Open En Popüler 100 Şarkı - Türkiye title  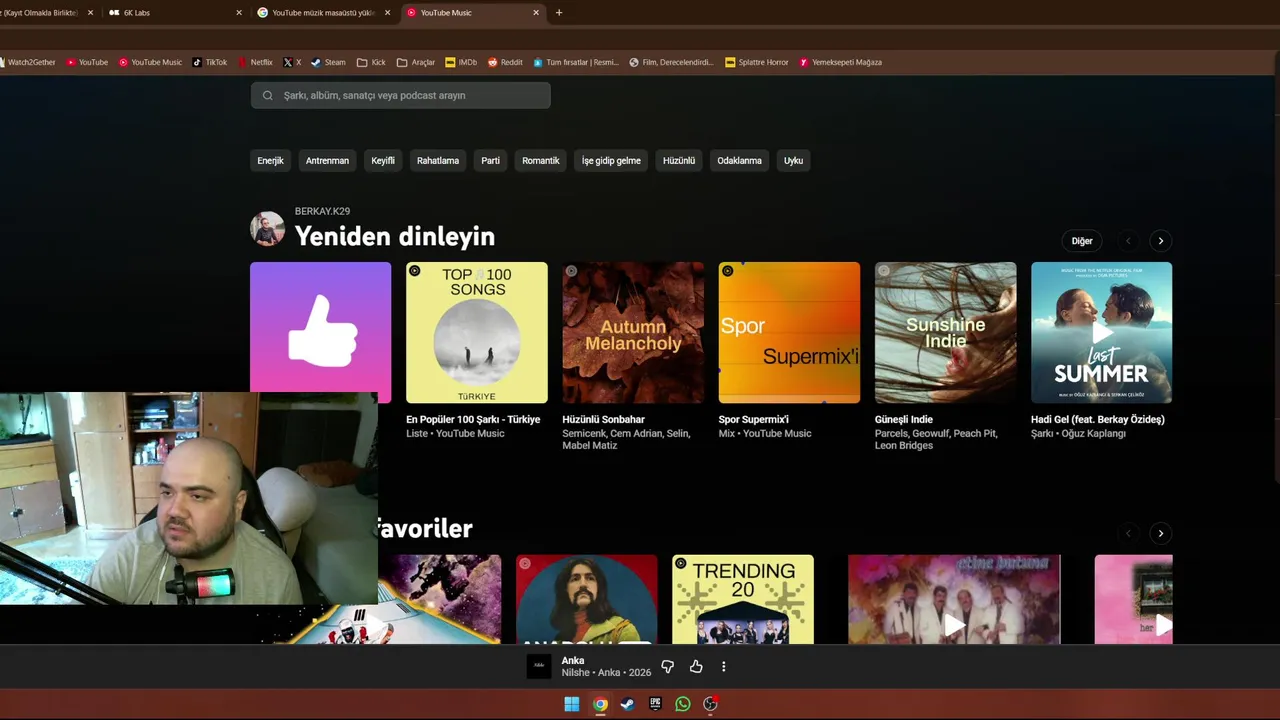pos(473,420)
